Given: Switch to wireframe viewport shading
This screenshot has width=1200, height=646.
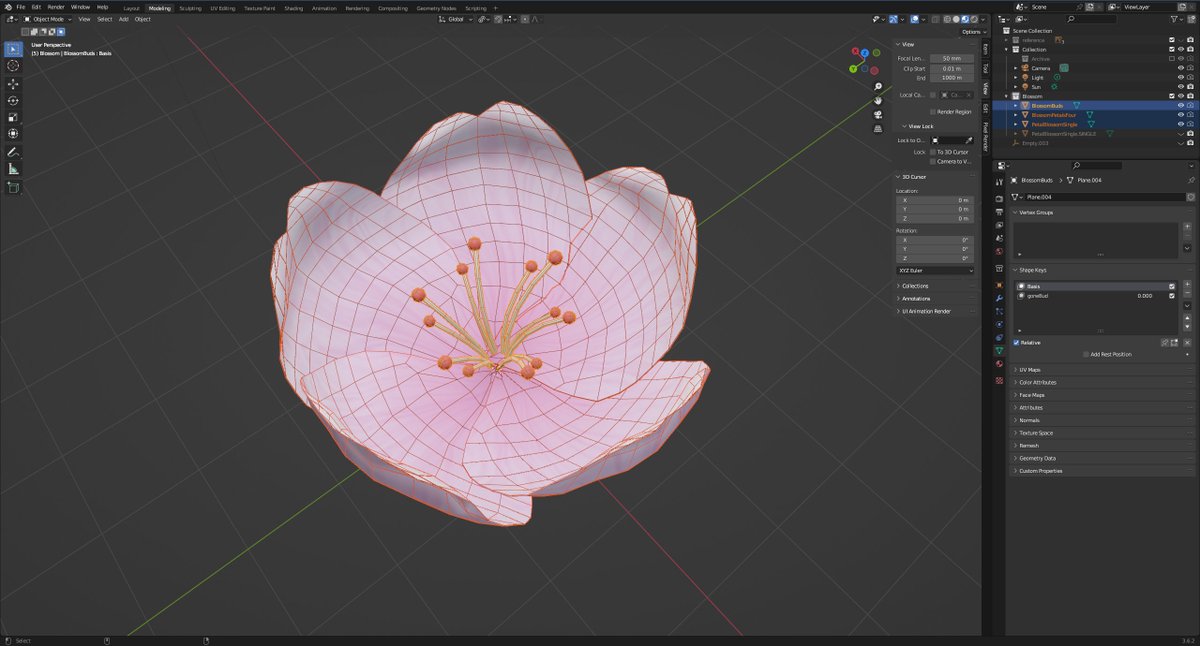Looking at the screenshot, I should [x=949, y=19].
